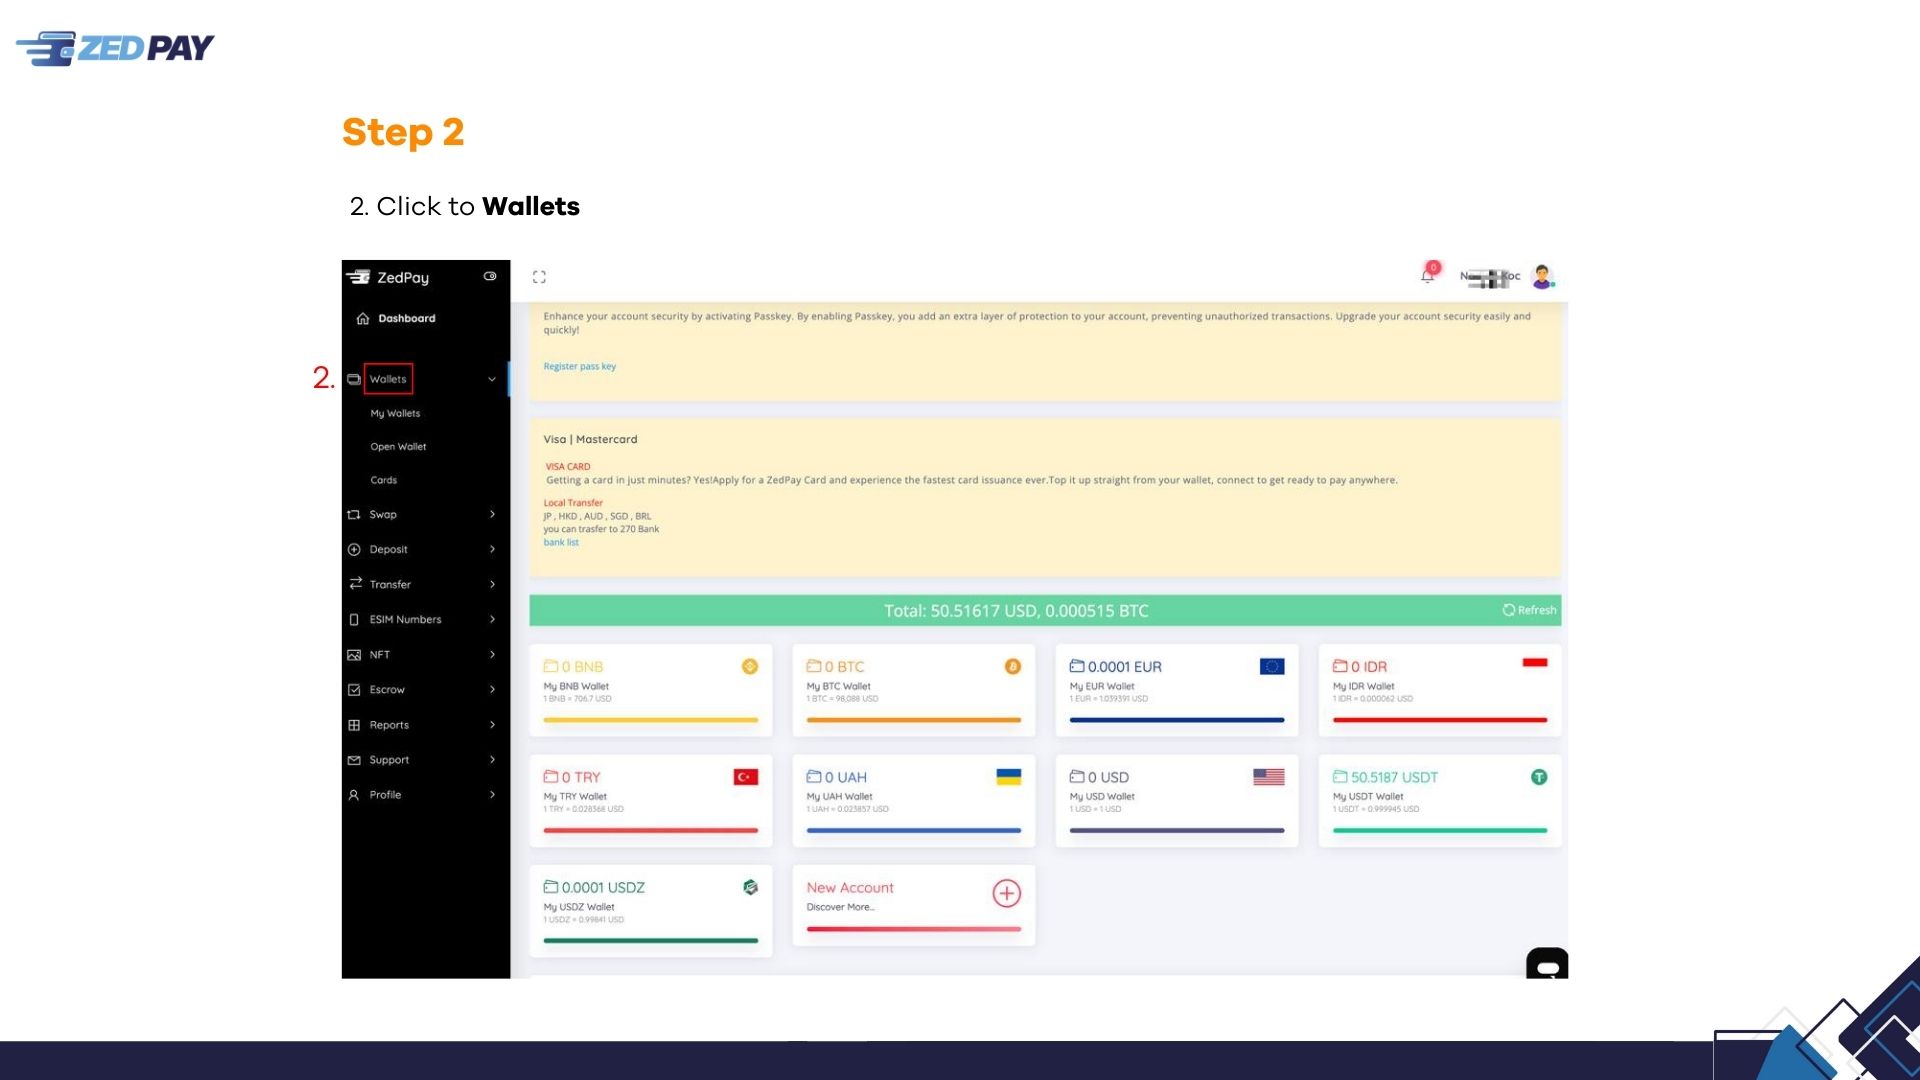Click the Deposit plus icon
The image size is (1920, 1080).
pos(354,550)
